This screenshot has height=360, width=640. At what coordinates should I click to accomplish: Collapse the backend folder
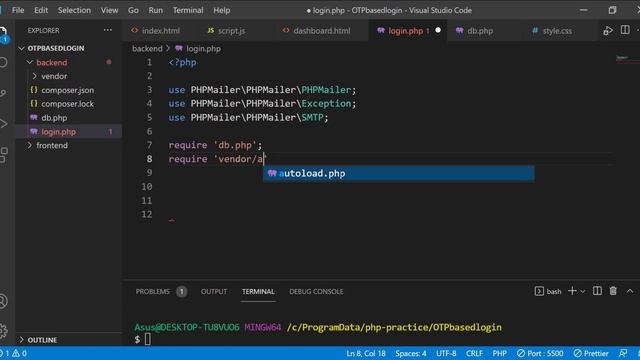[x=51, y=62]
